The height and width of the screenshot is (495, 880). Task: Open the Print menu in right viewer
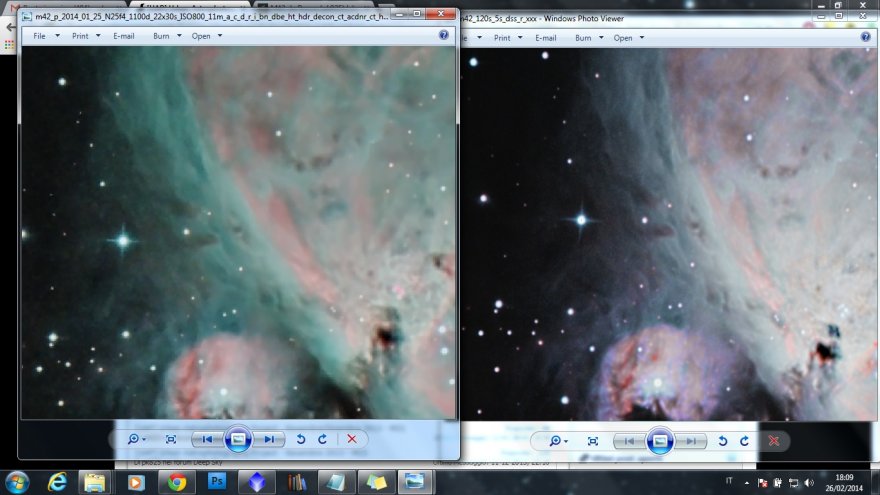pyautogui.click(x=502, y=38)
